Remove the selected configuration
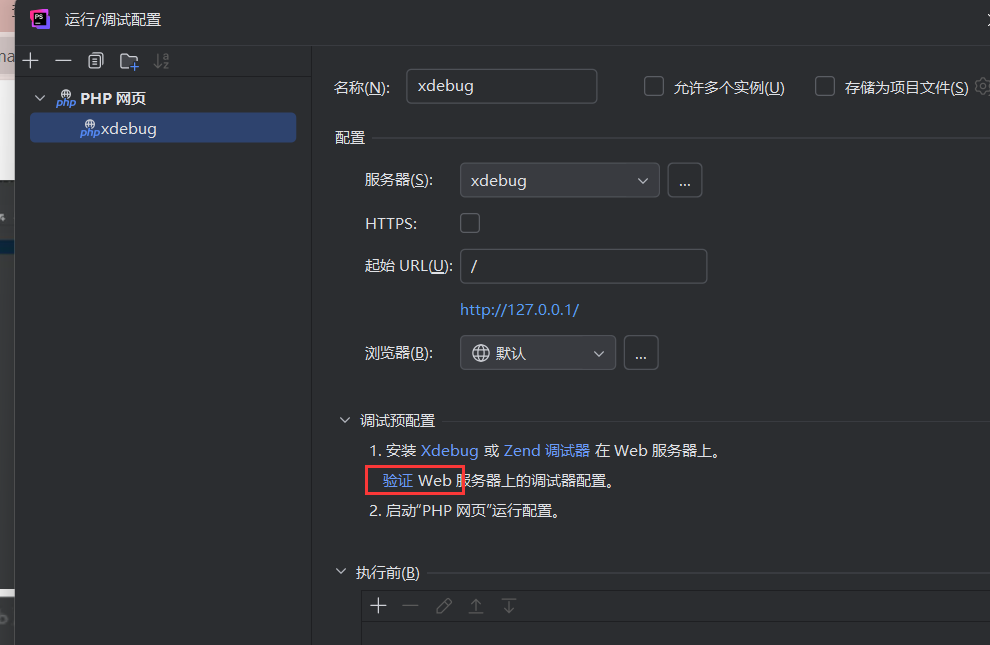This screenshot has height=645, width=990. [63, 60]
